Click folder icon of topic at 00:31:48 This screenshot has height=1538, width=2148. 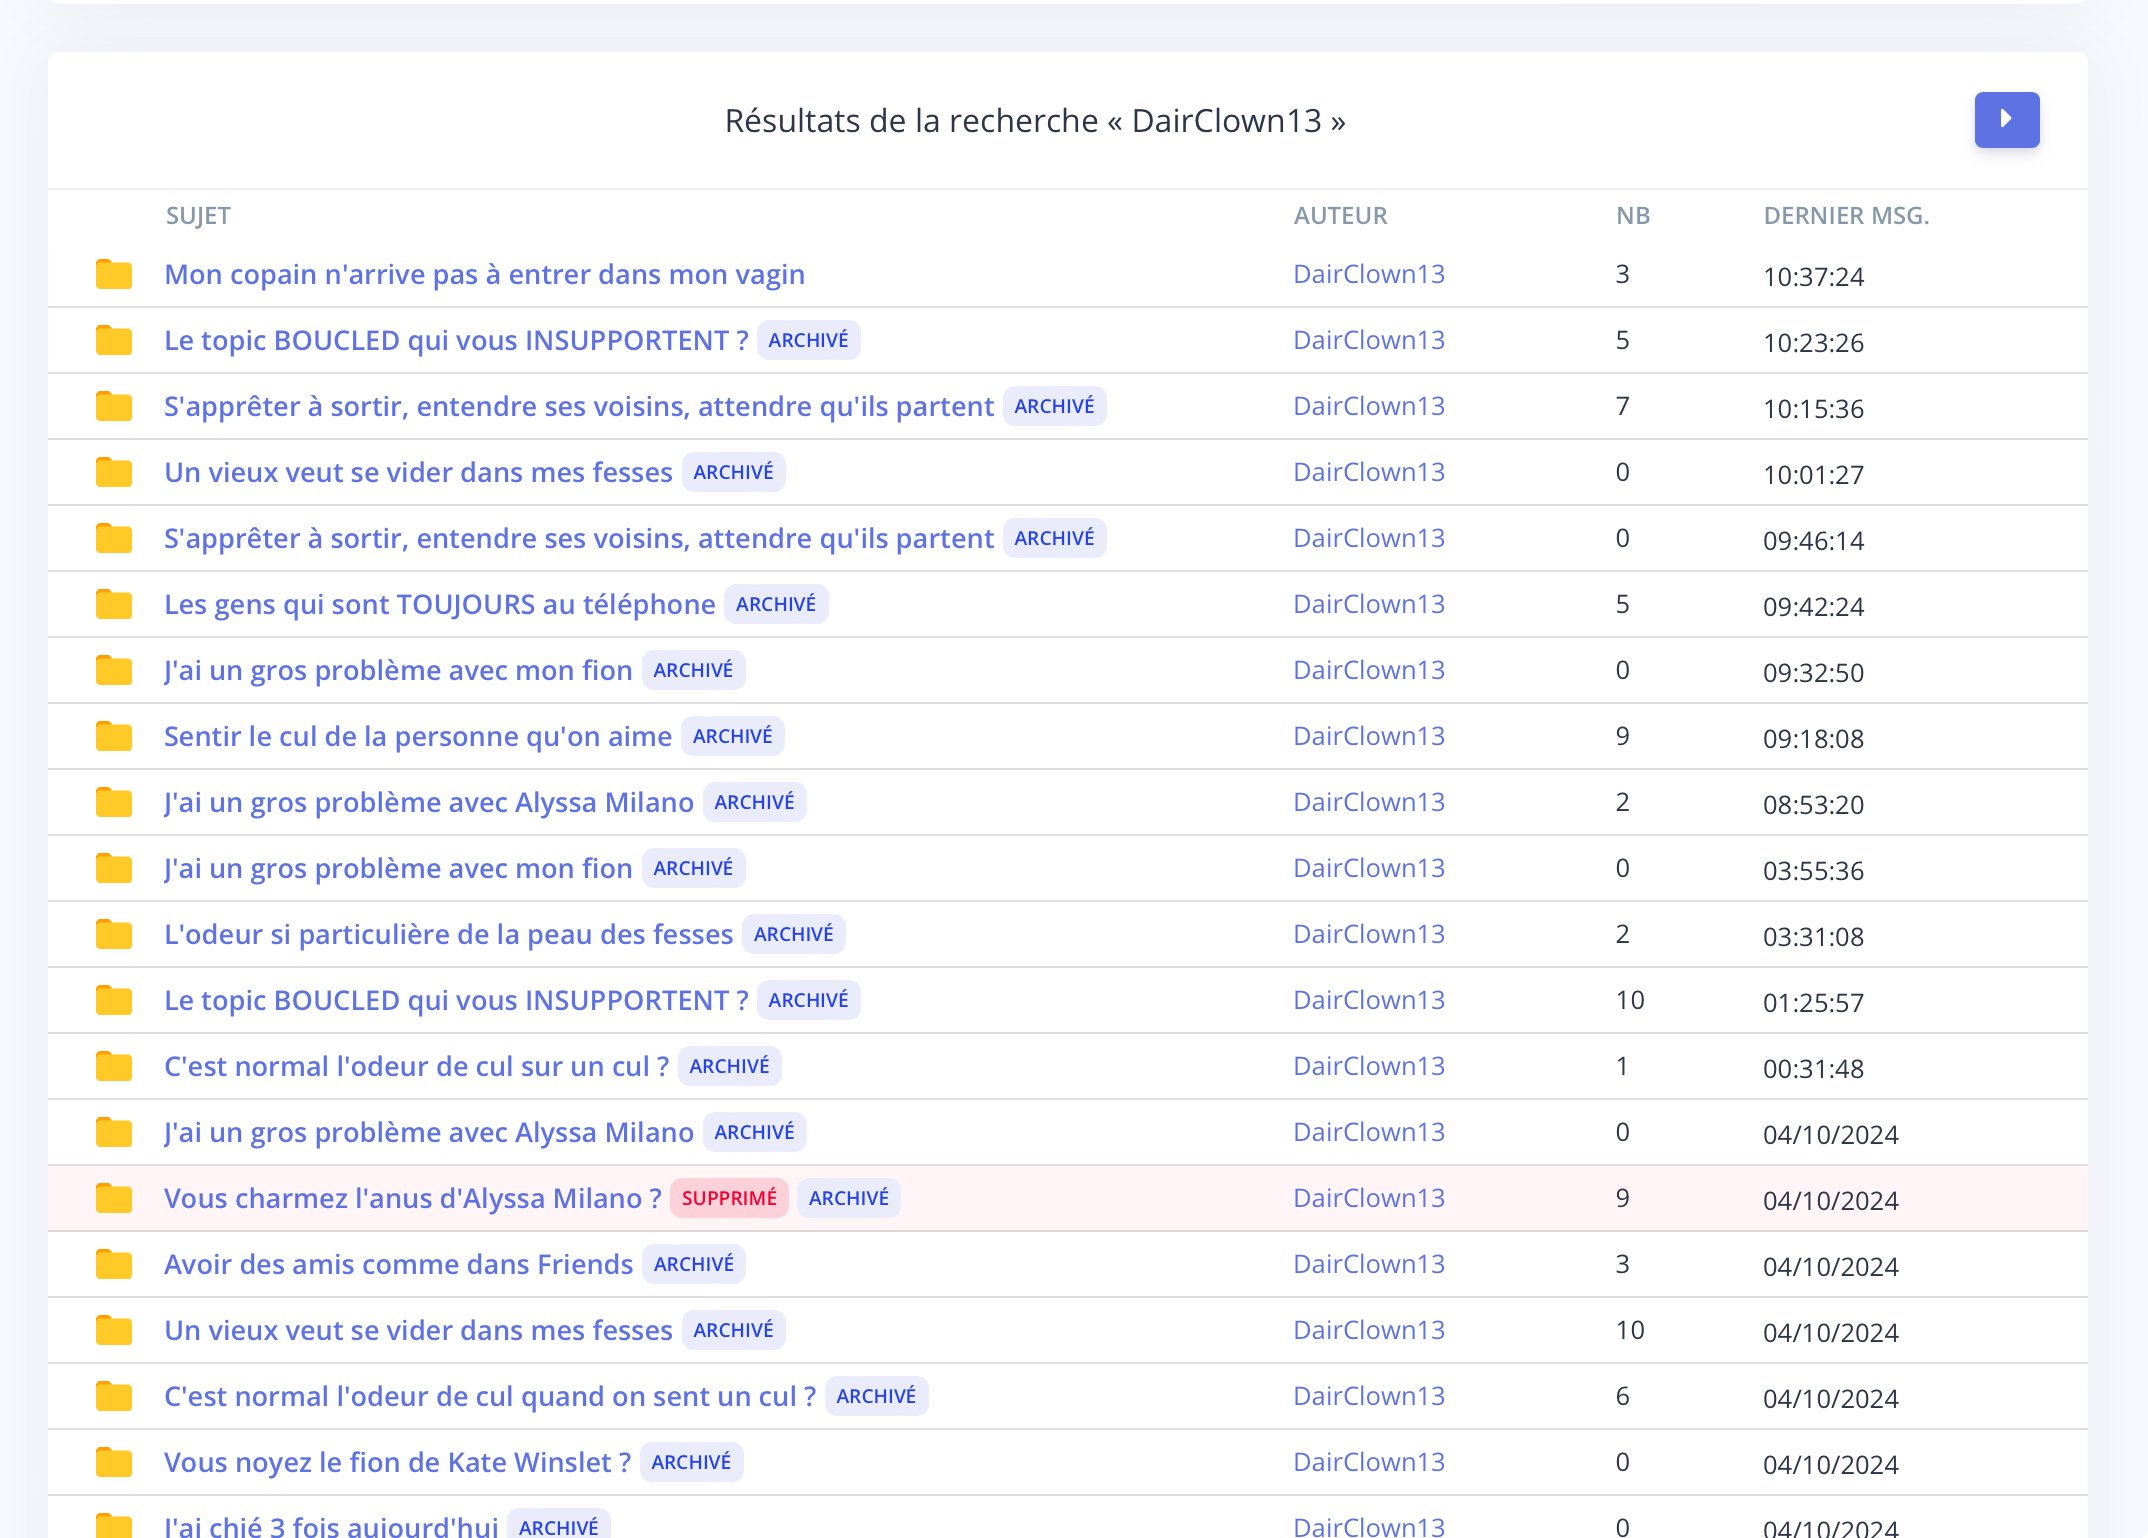(x=114, y=1066)
